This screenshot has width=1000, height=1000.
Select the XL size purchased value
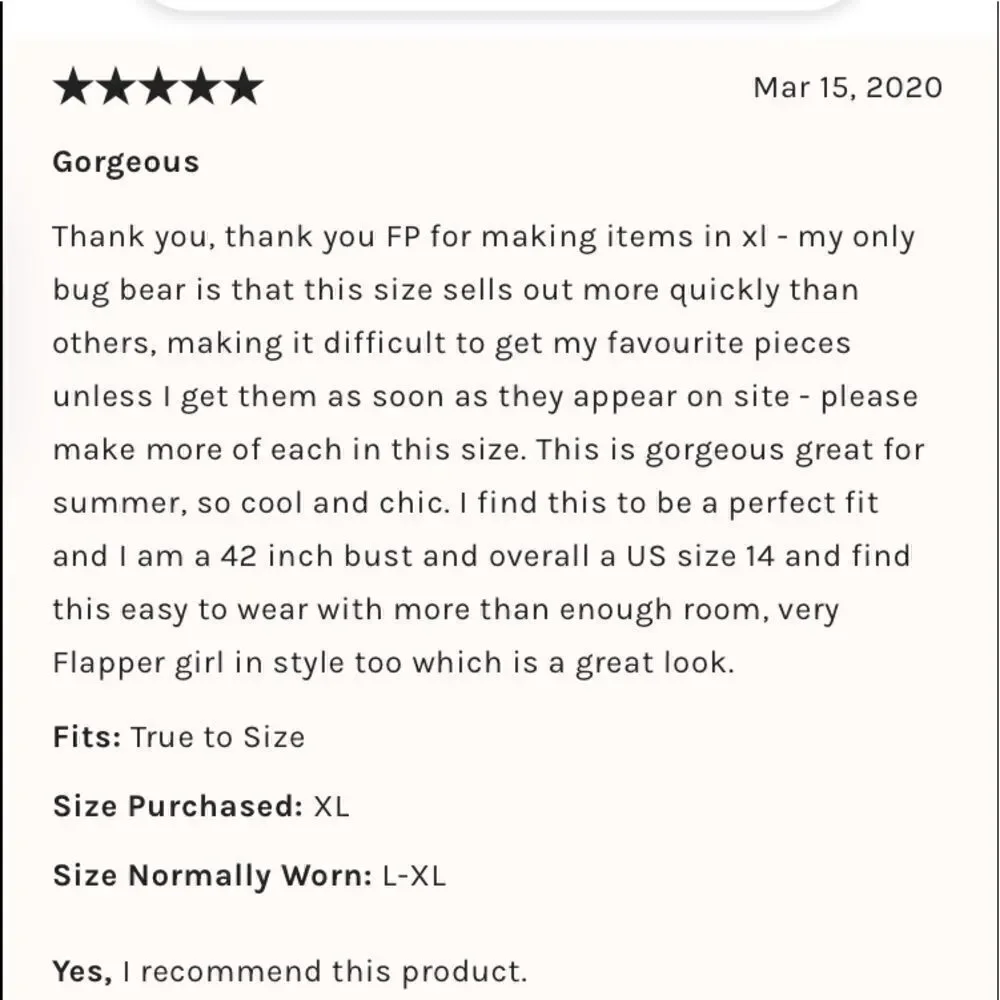[331, 806]
